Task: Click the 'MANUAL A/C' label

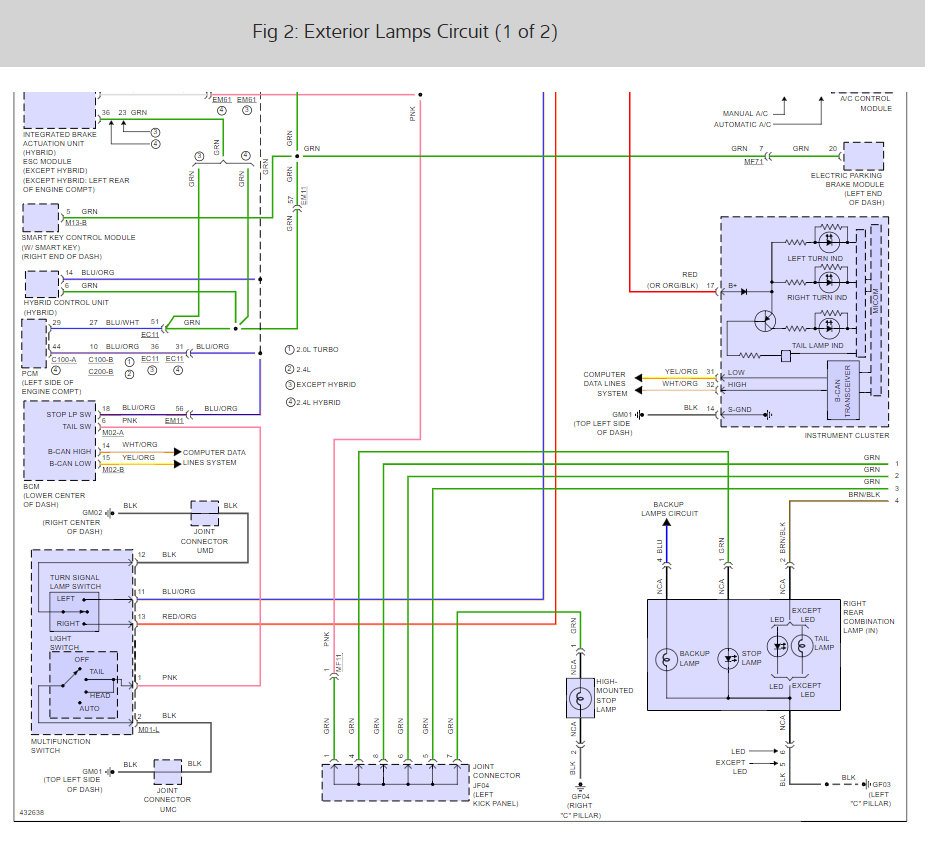Action: pyautogui.click(x=745, y=113)
